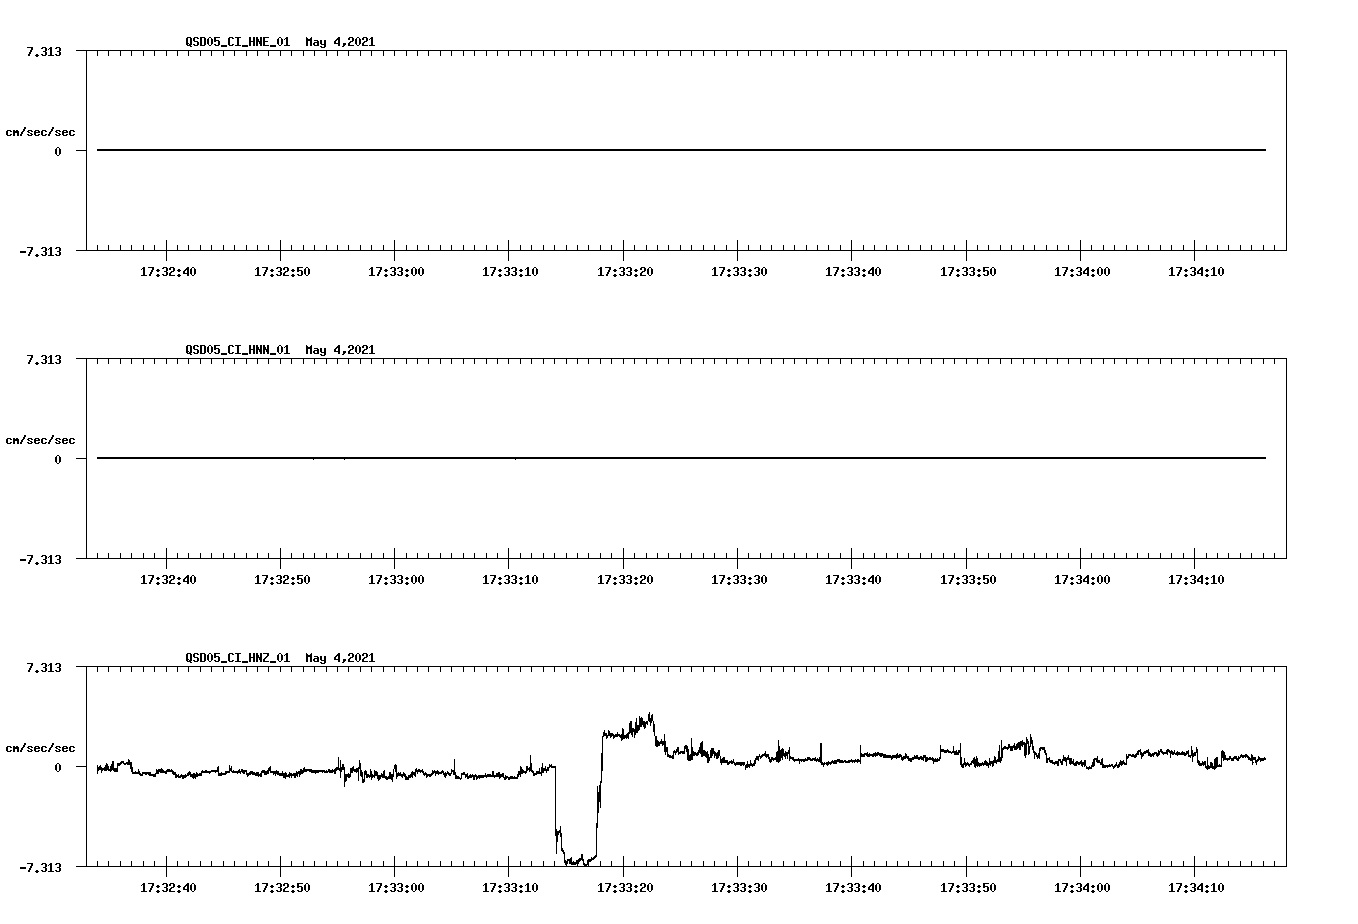This screenshot has height=924, width=1358.
Task: Select the QSD05_CI_HNZ_01 channel title
Action: click(237, 658)
